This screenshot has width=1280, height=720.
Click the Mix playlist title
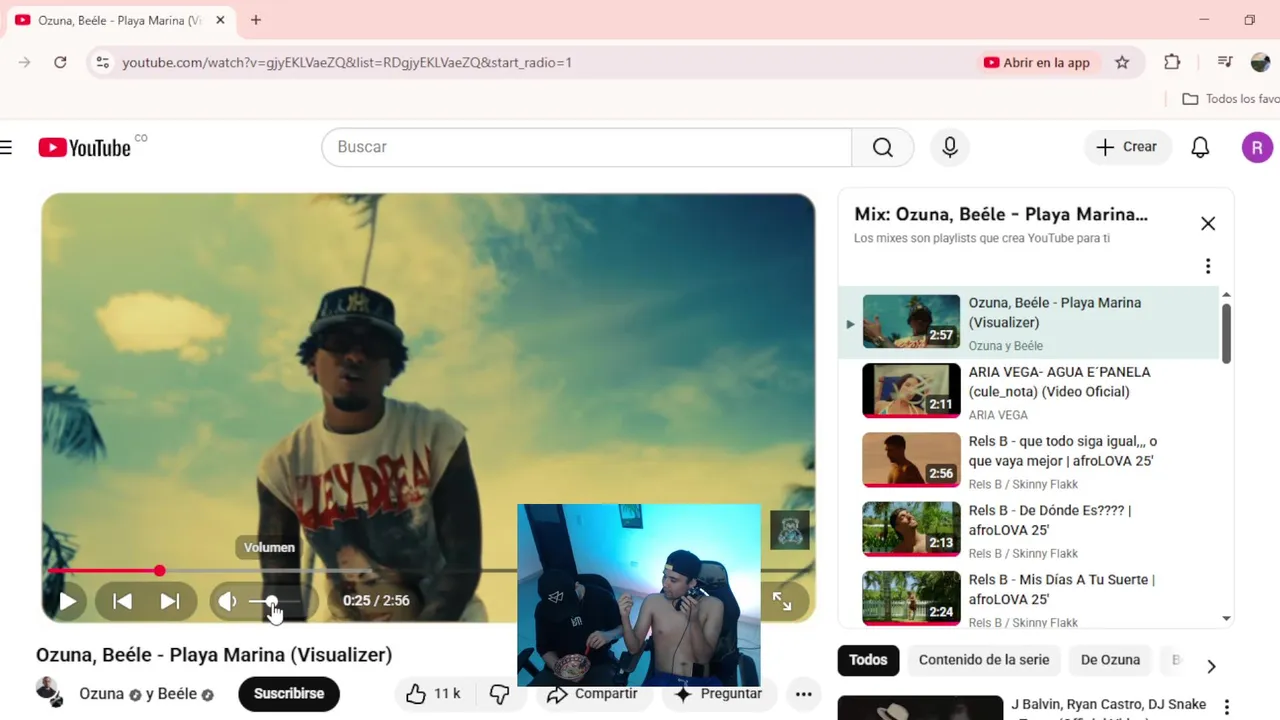pyautogui.click(x=1001, y=214)
